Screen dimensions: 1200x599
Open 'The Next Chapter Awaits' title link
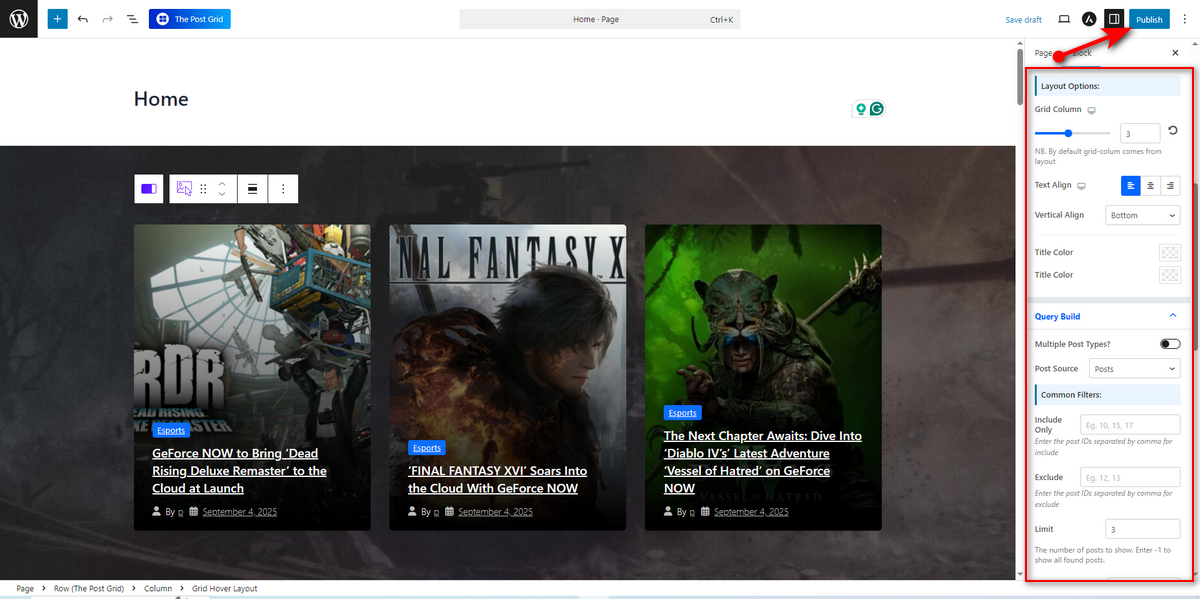coord(763,462)
